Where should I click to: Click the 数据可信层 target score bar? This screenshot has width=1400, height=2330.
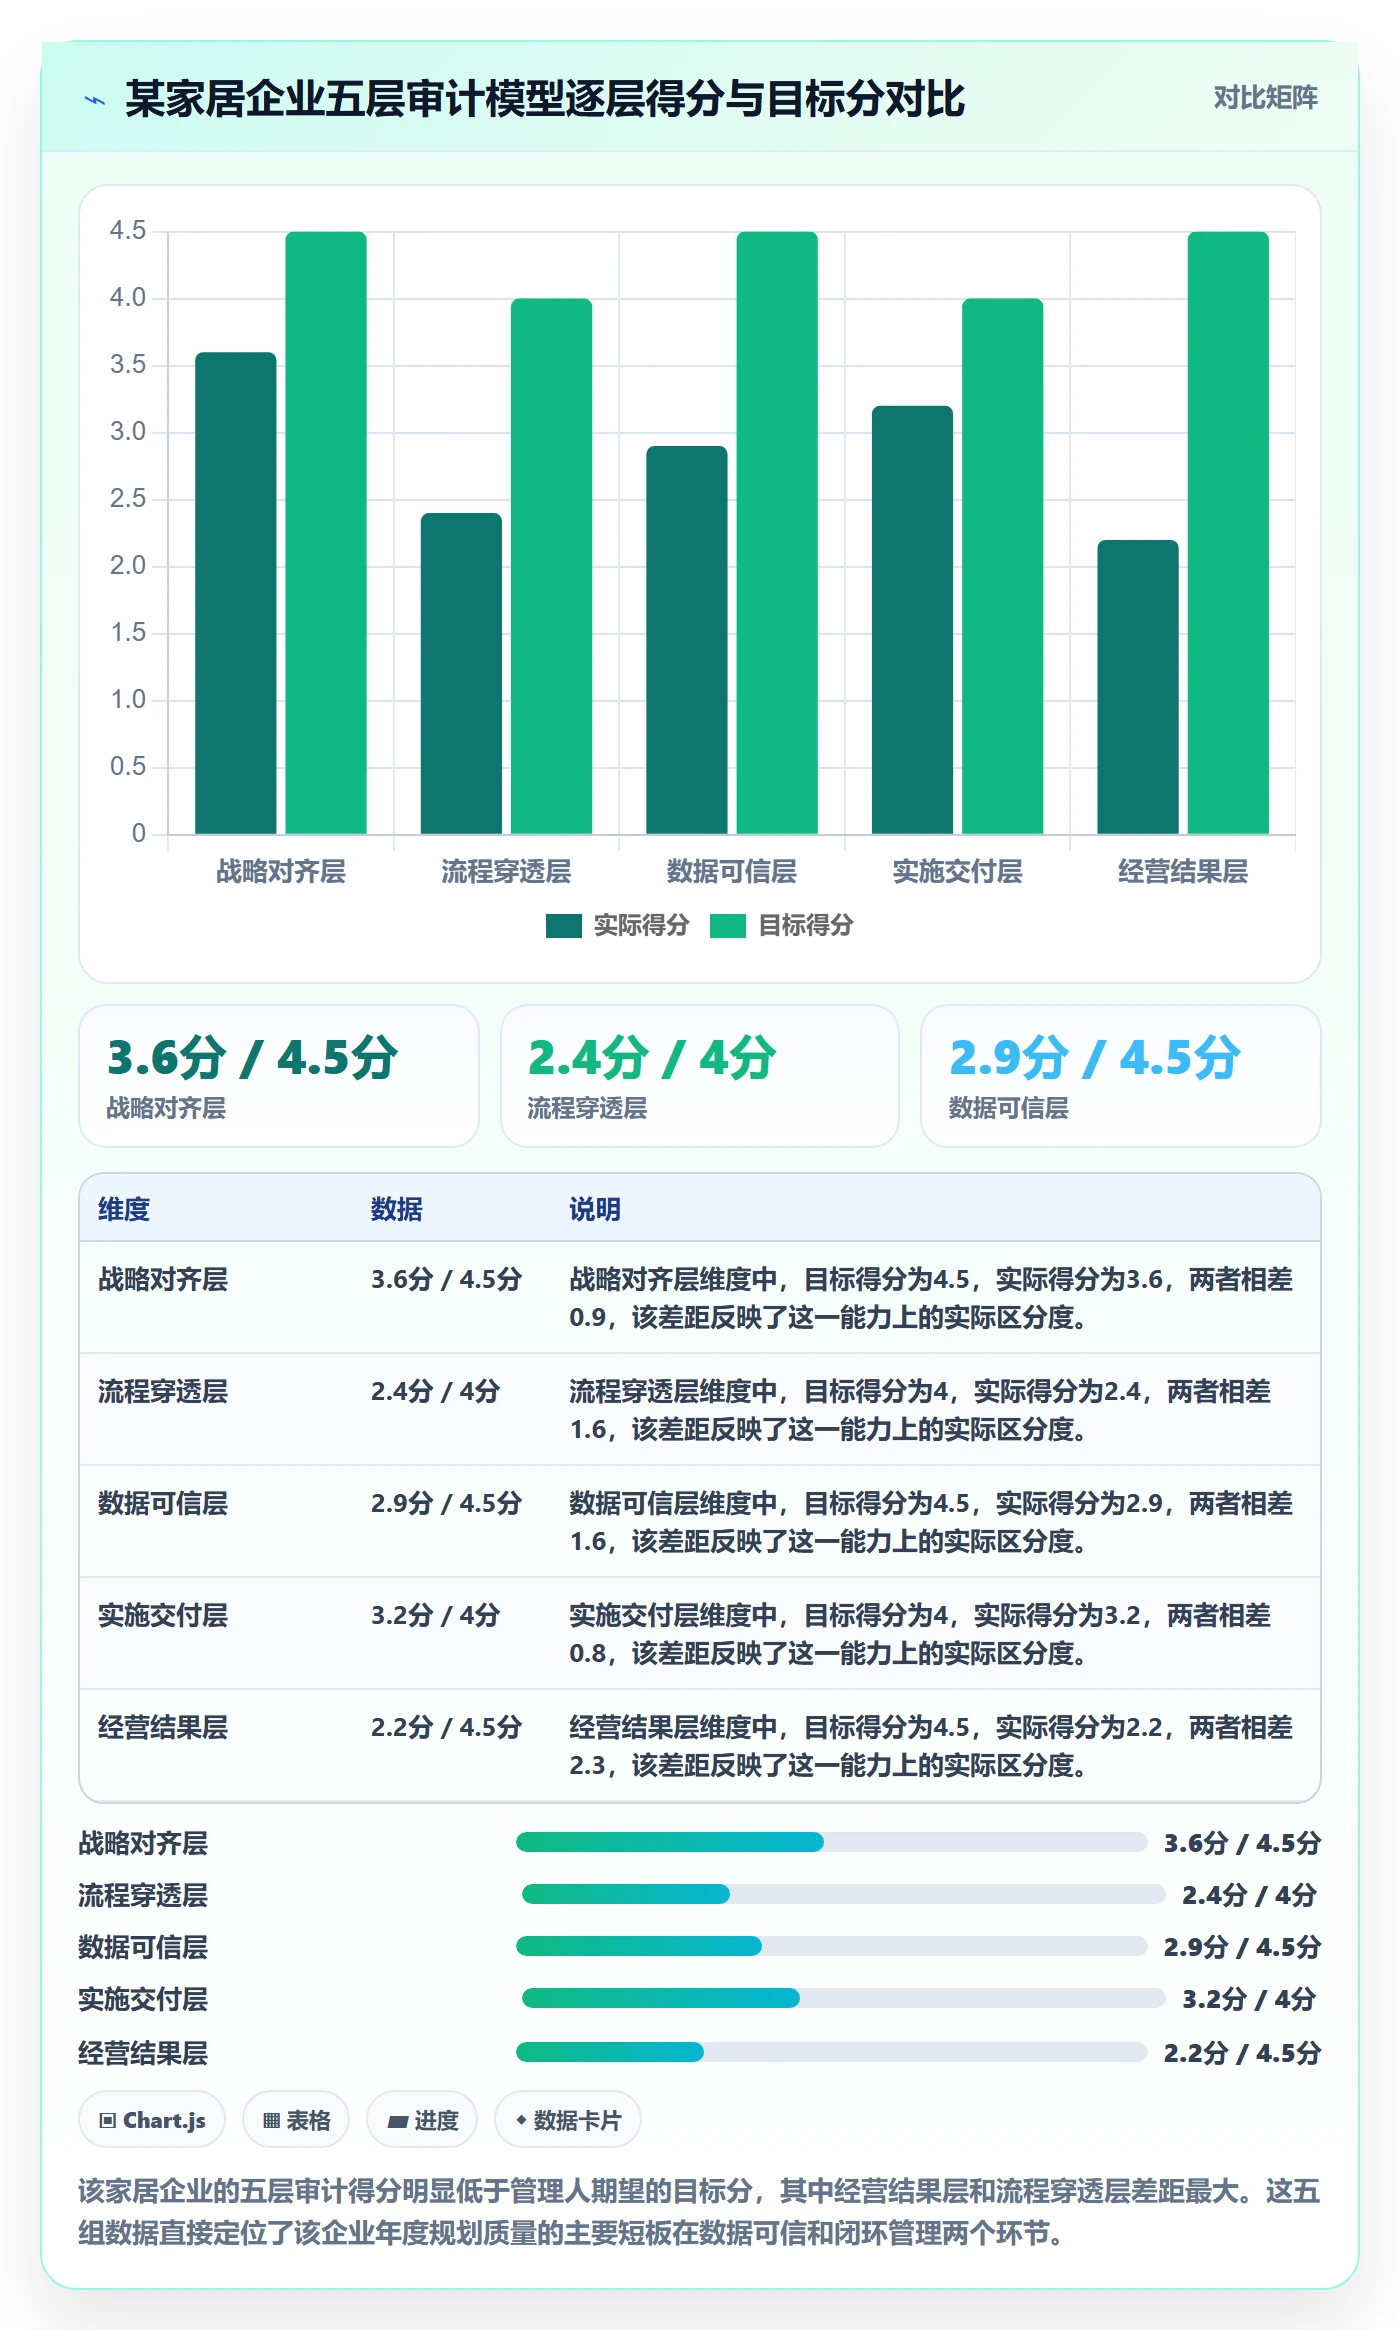pos(777,533)
